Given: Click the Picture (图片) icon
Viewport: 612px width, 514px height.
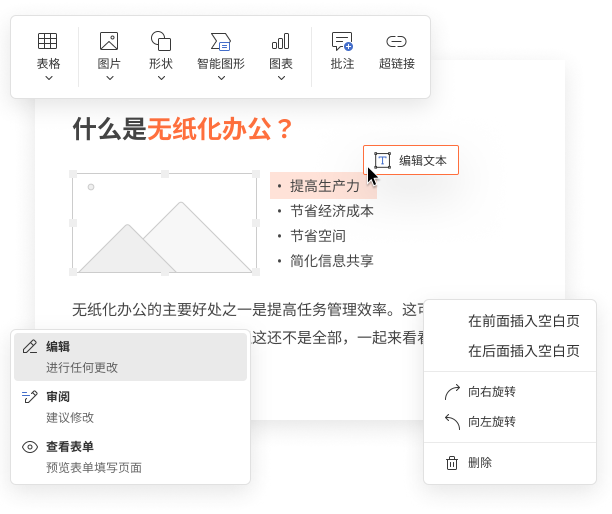Looking at the screenshot, I should tap(109, 41).
